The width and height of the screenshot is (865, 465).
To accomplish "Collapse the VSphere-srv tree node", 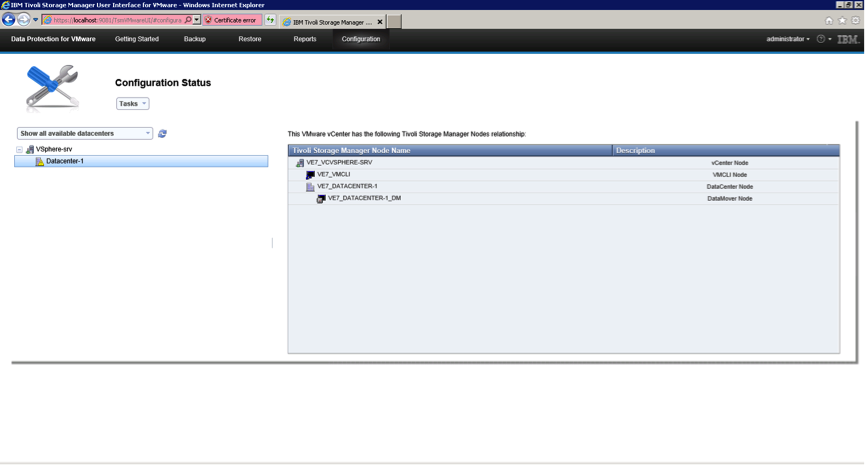I will 19,149.
